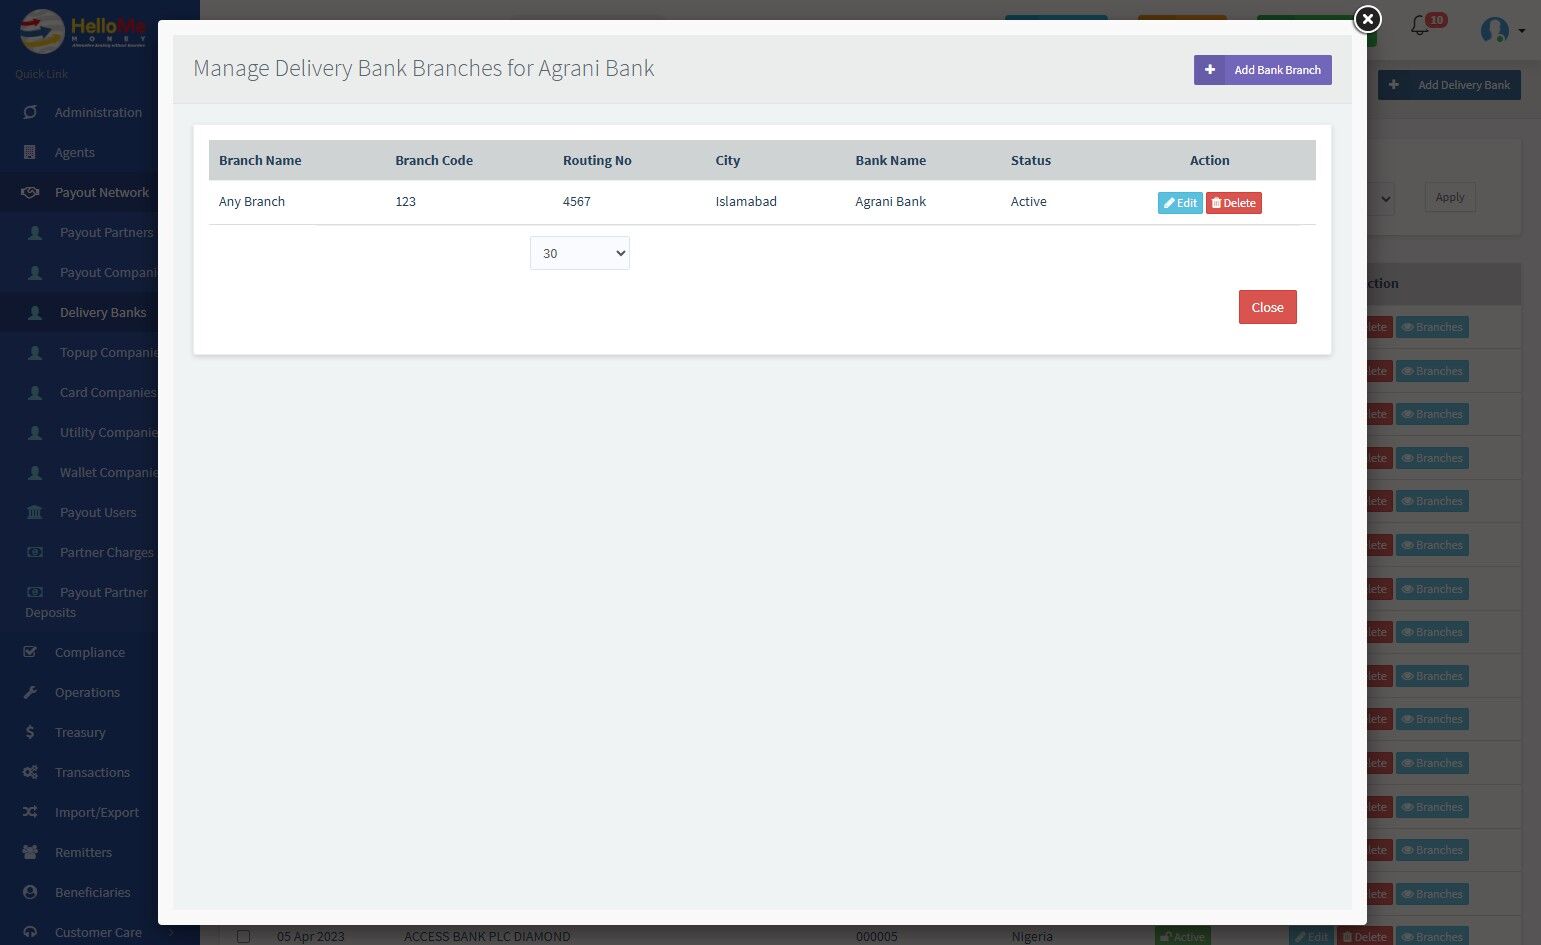This screenshot has height=945, width=1541.
Task: Click the Administration icon in the sidebar
Action: 30,112
